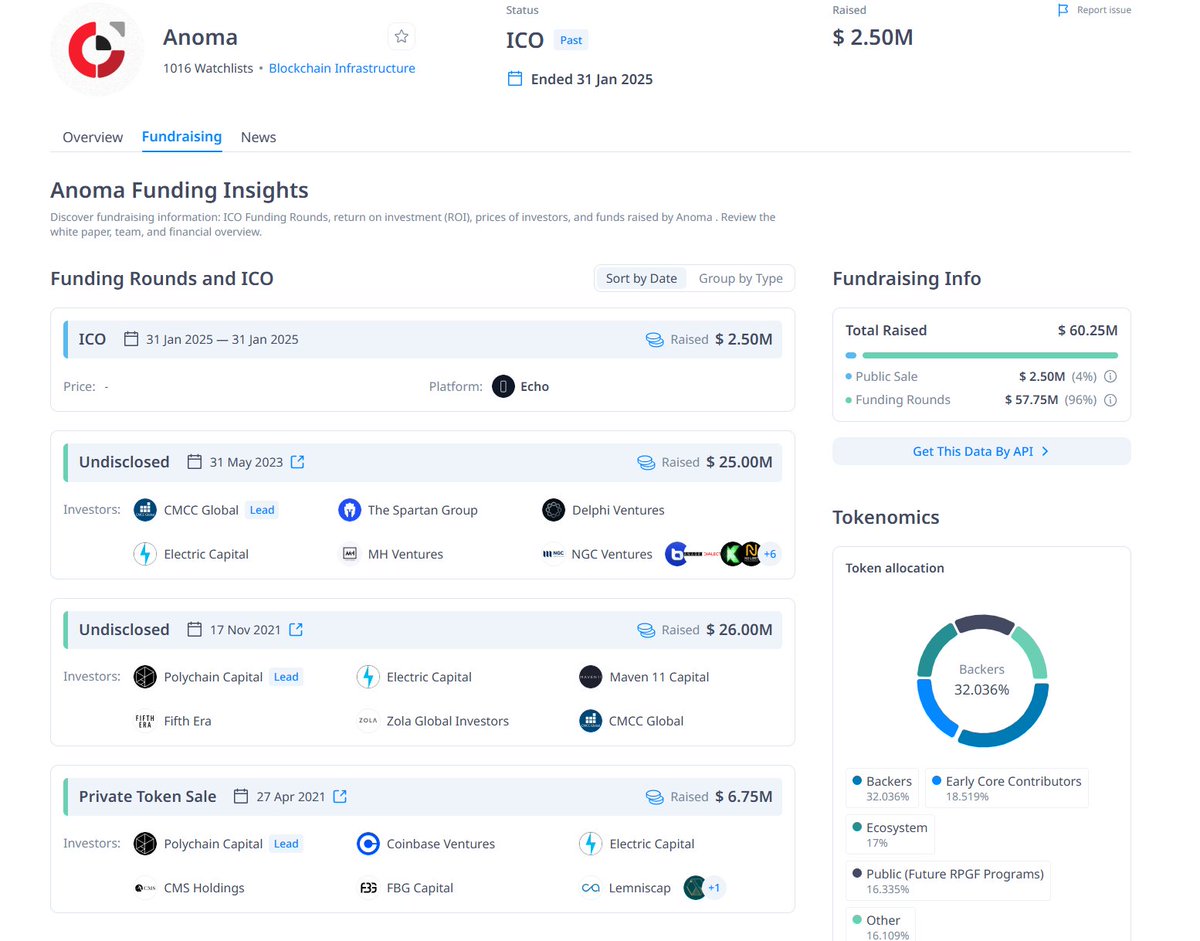Click The Spartan Group logo icon
Viewport: 1200px width, 941px height.
[x=349, y=510]
